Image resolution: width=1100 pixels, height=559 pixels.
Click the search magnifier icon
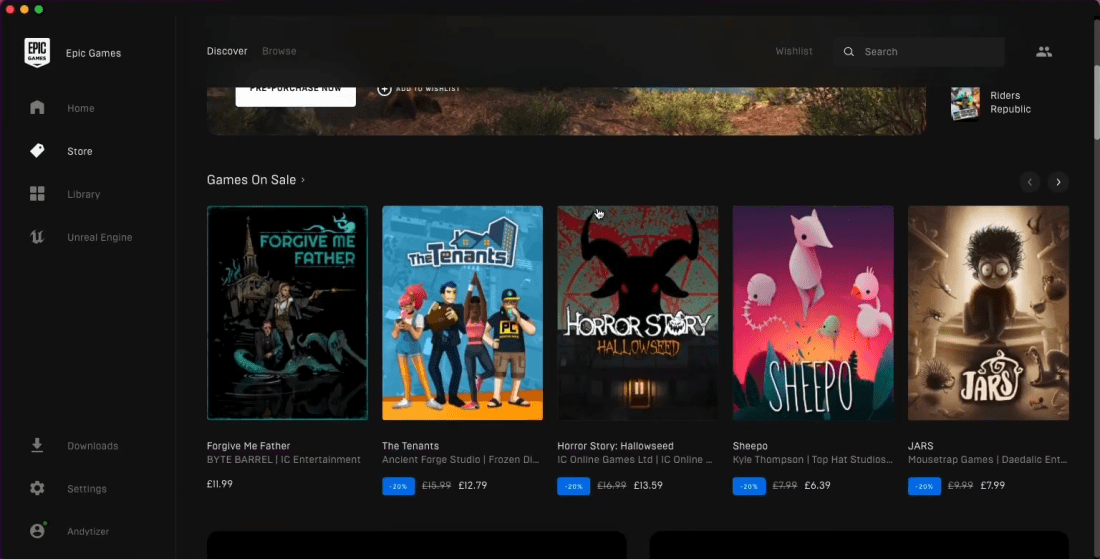(x=849, y=51)
